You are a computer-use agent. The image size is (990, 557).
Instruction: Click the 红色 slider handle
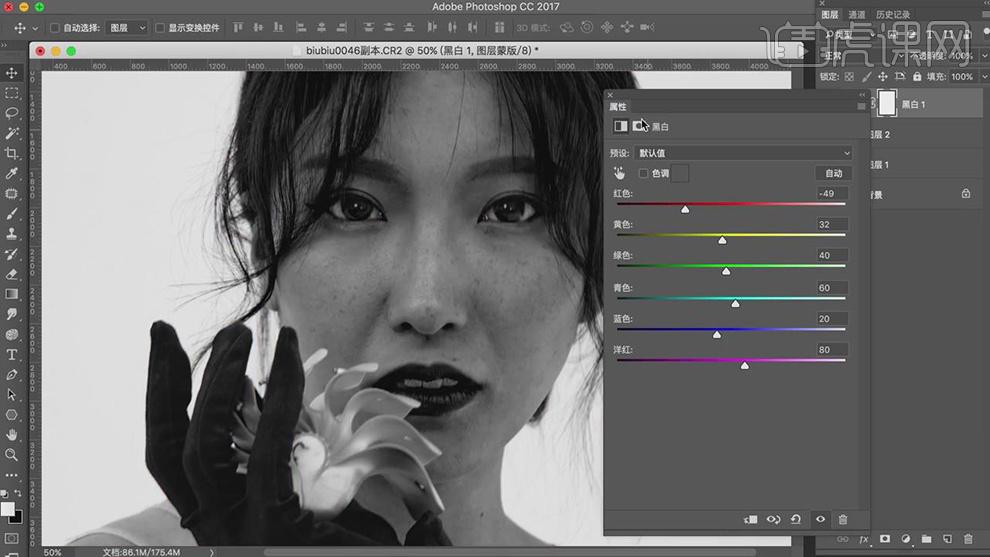[685, 209]
